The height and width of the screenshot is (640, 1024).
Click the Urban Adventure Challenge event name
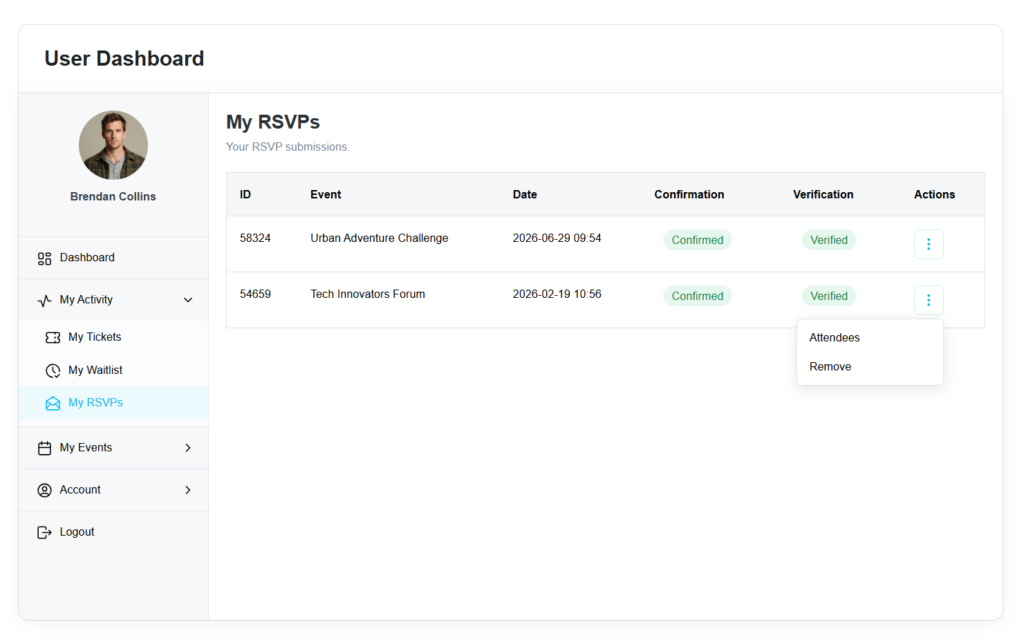[x=379, y=238]
